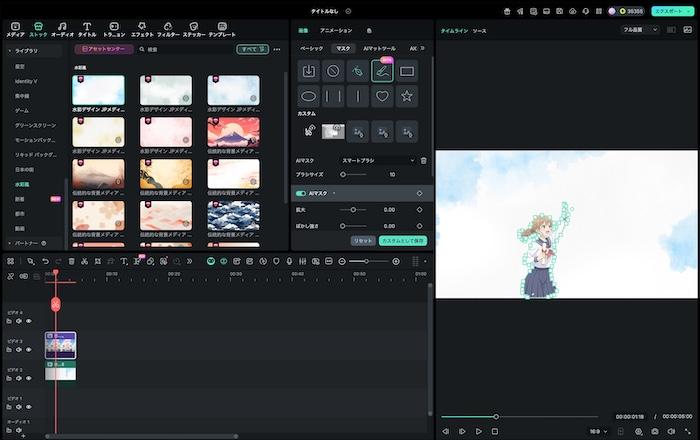Click the scissors split tool in timeline toolbar
The width and height of the screenshot is (700, 440).
[x=84, y=261]
